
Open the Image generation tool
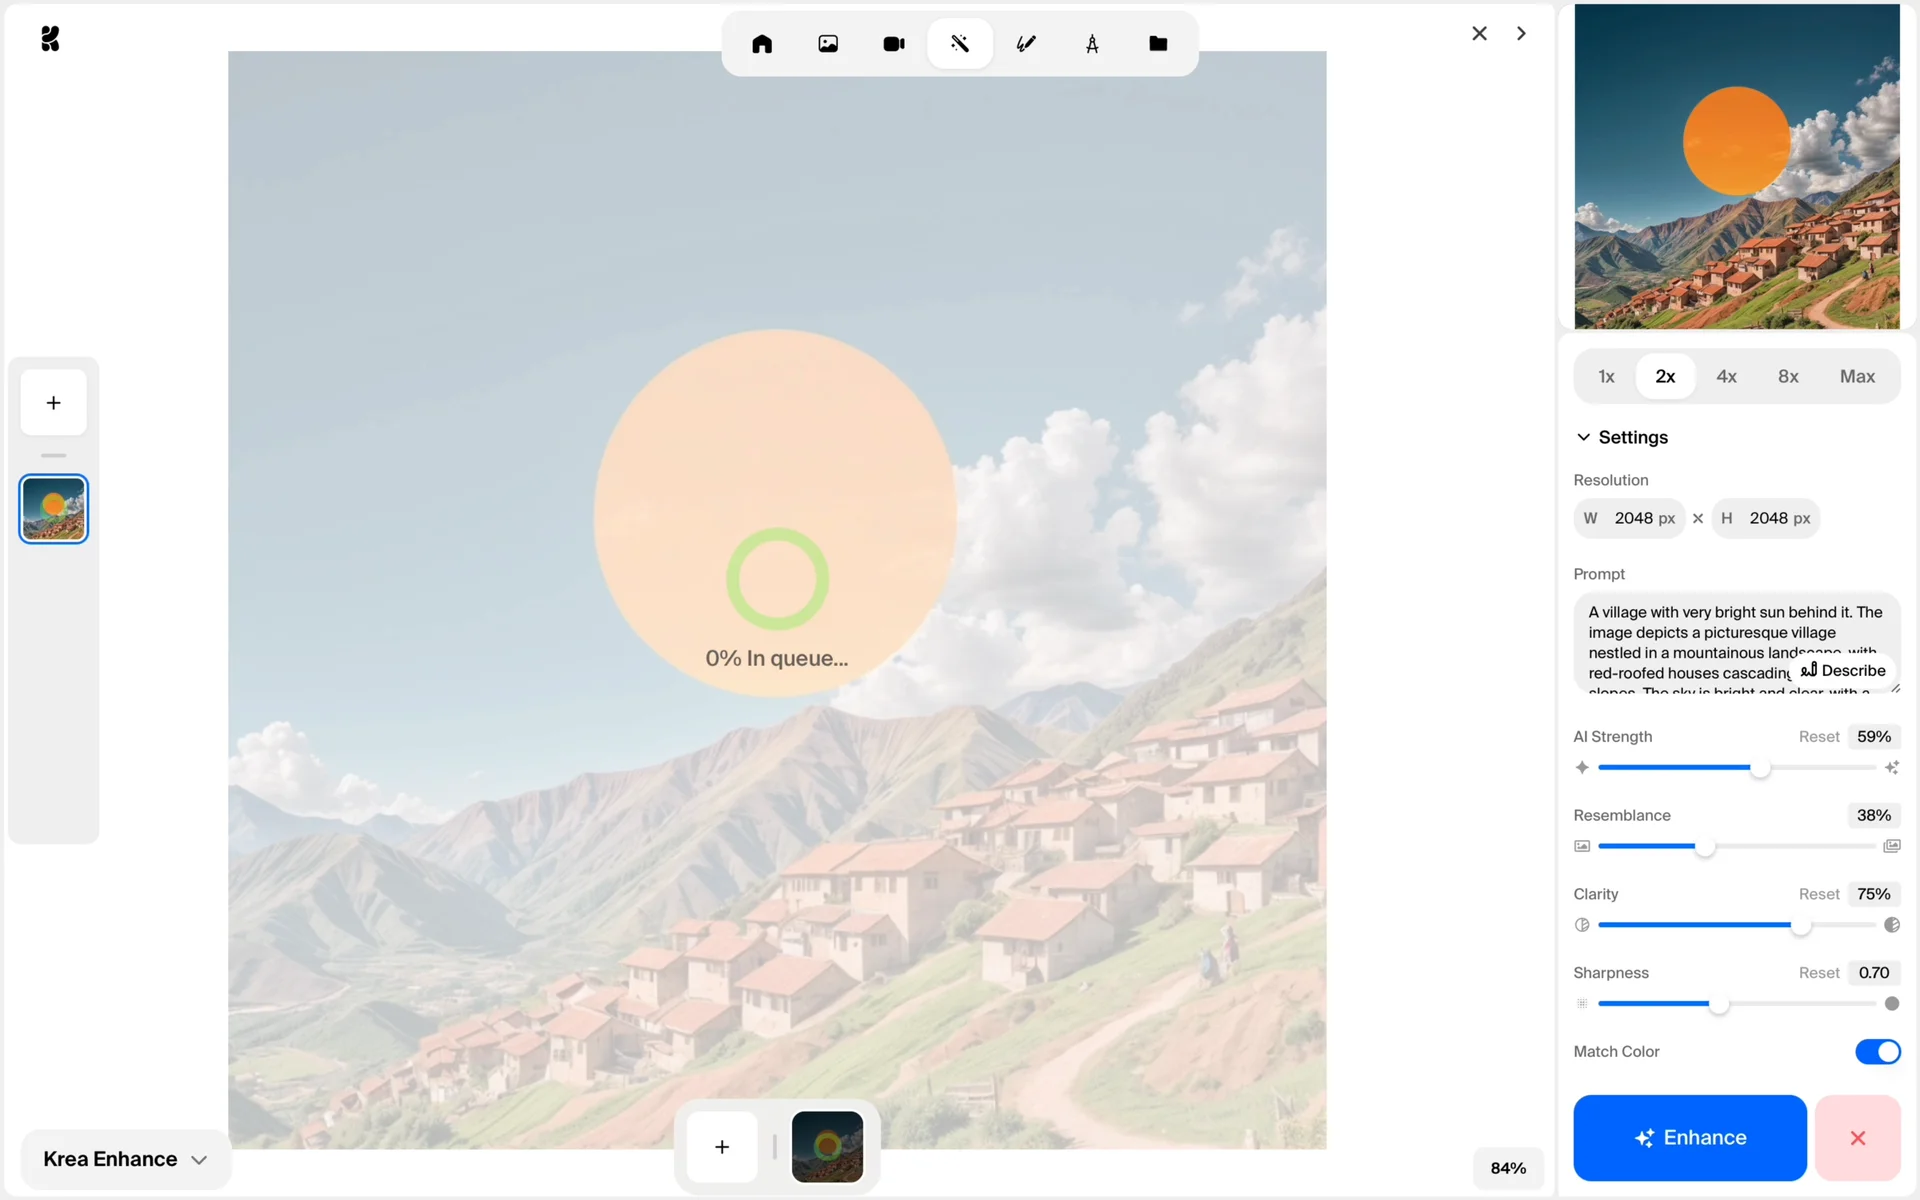pyautogui.click(x=828, y=44)
